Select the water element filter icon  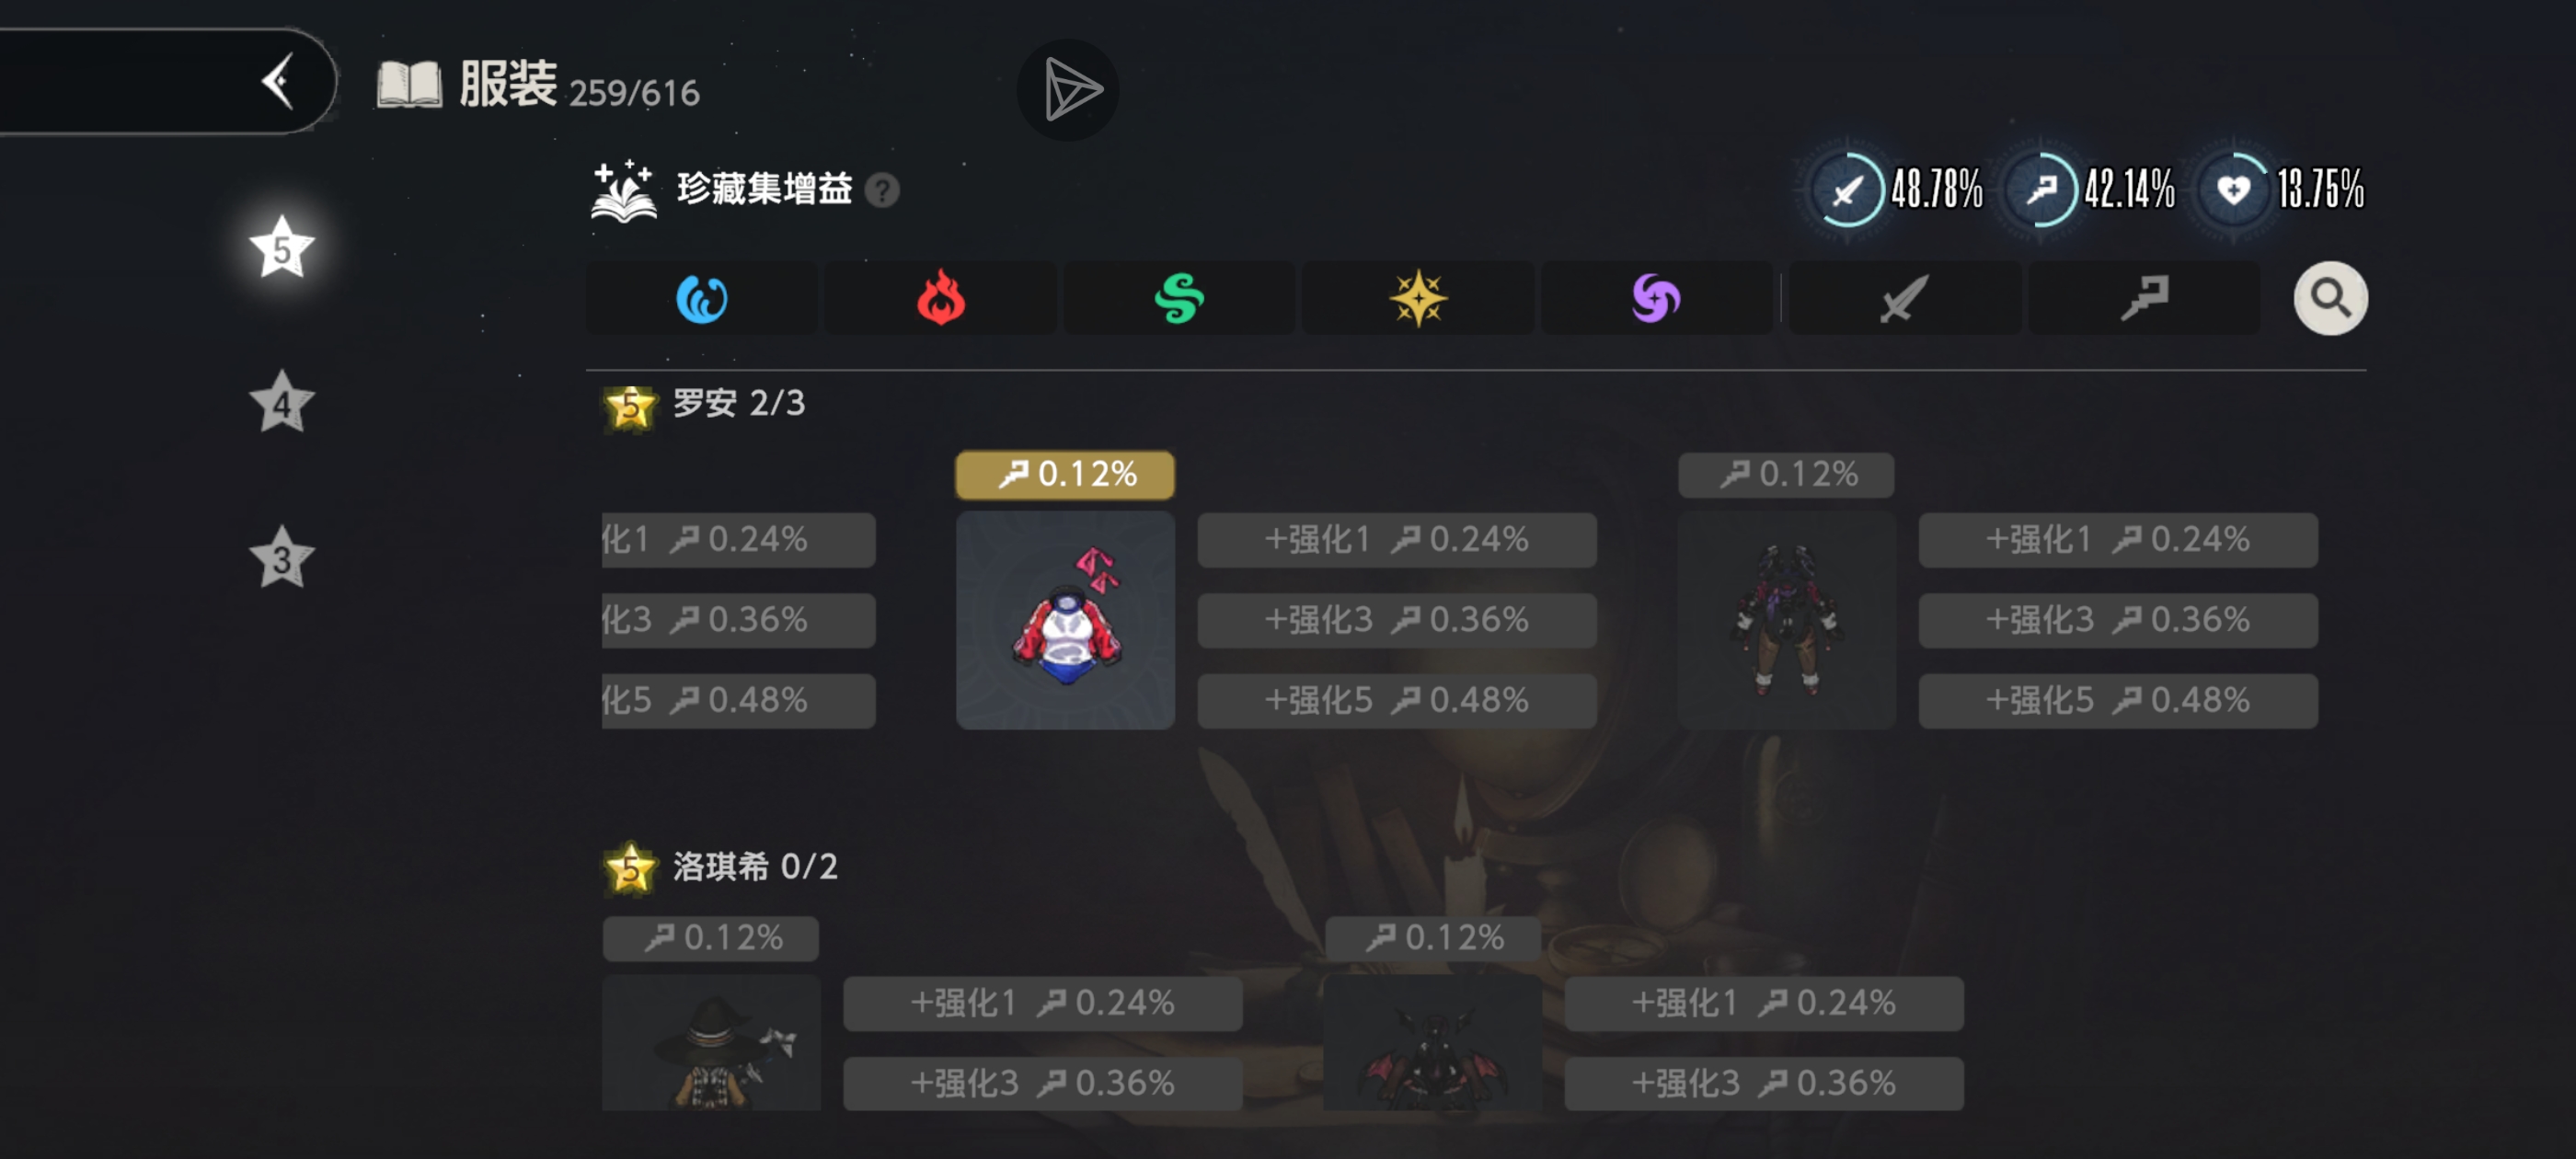702,298
